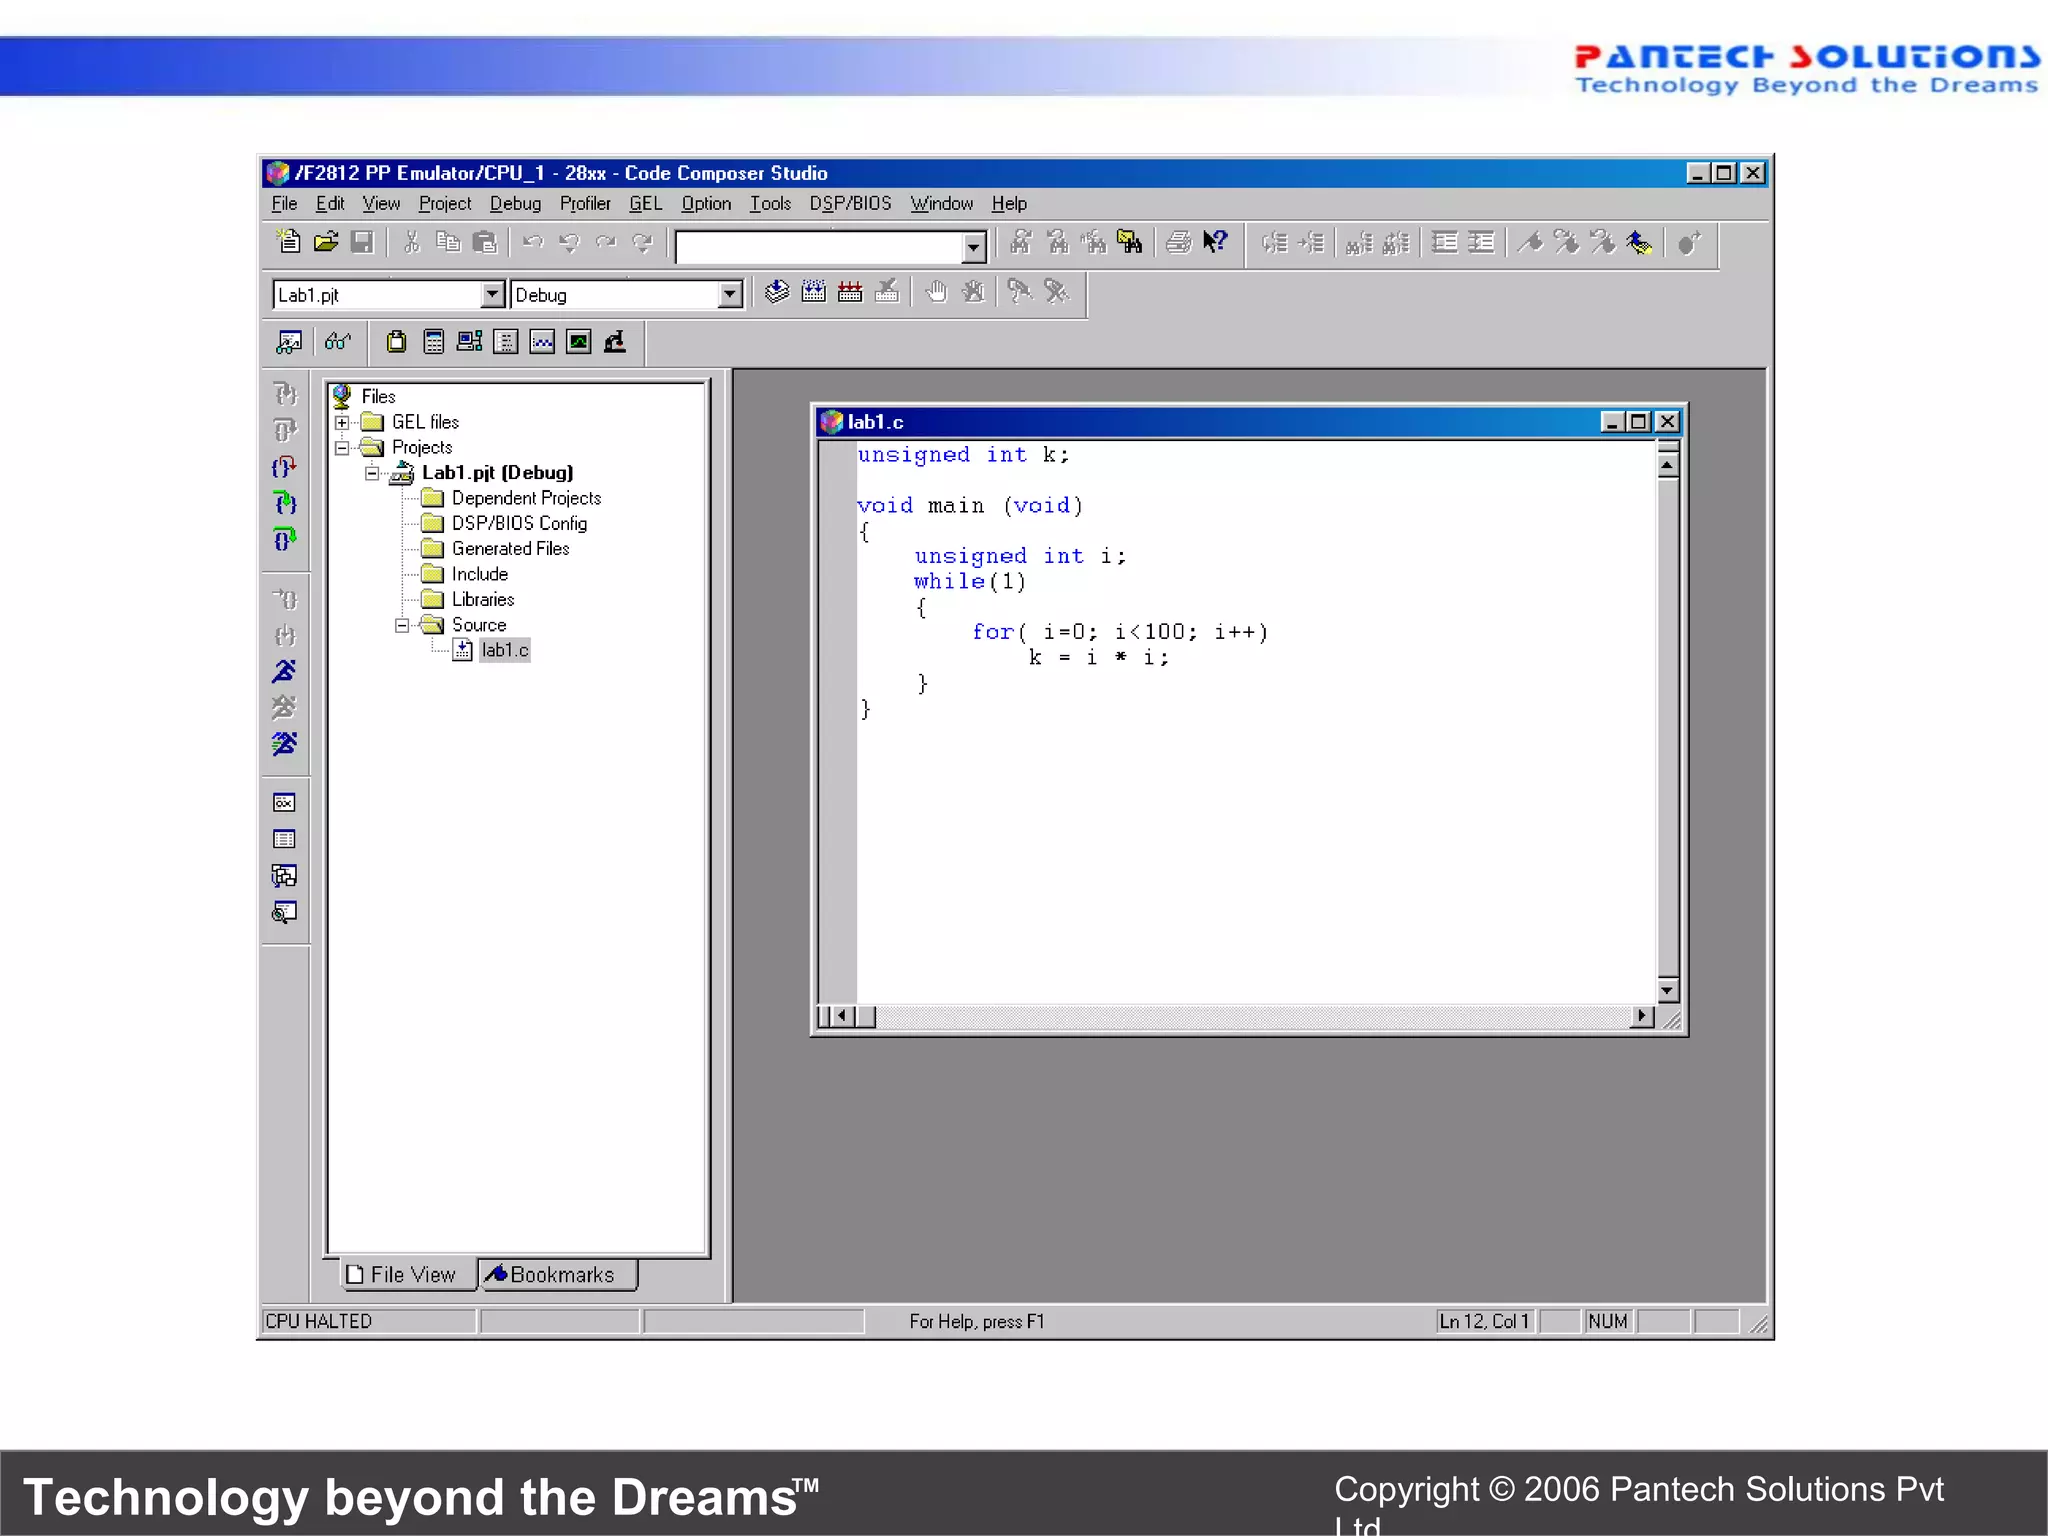Maximize the lab1.c editor window
Screen dimensions: 2048x1536
pyautogui.click(x=1638, y=422)
